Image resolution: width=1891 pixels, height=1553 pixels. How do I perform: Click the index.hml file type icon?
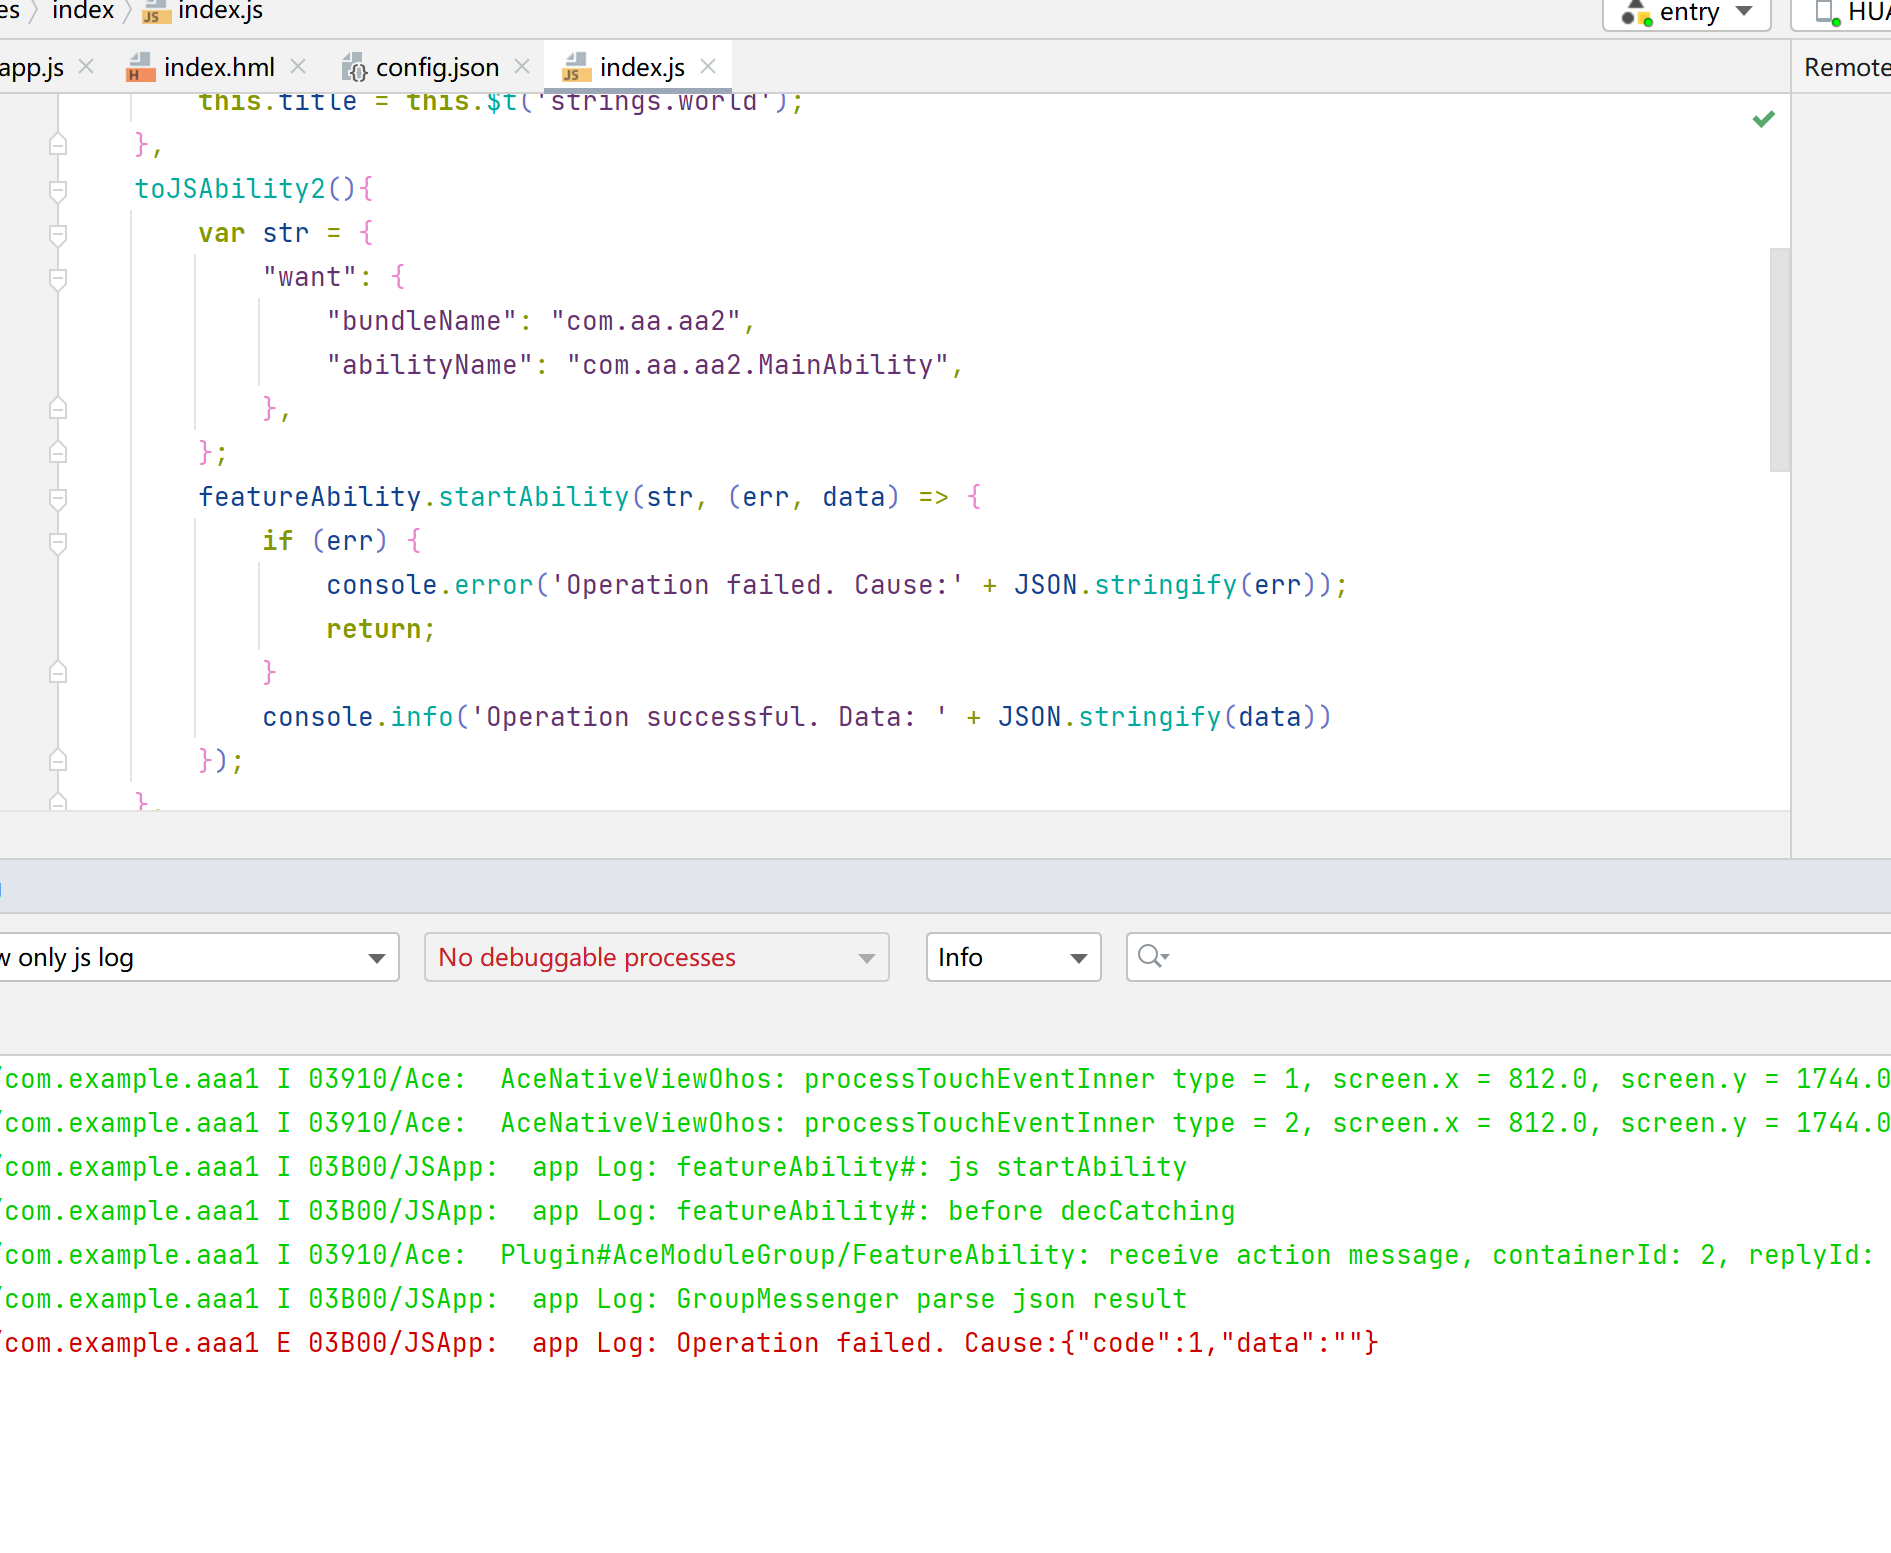[141, 67]
